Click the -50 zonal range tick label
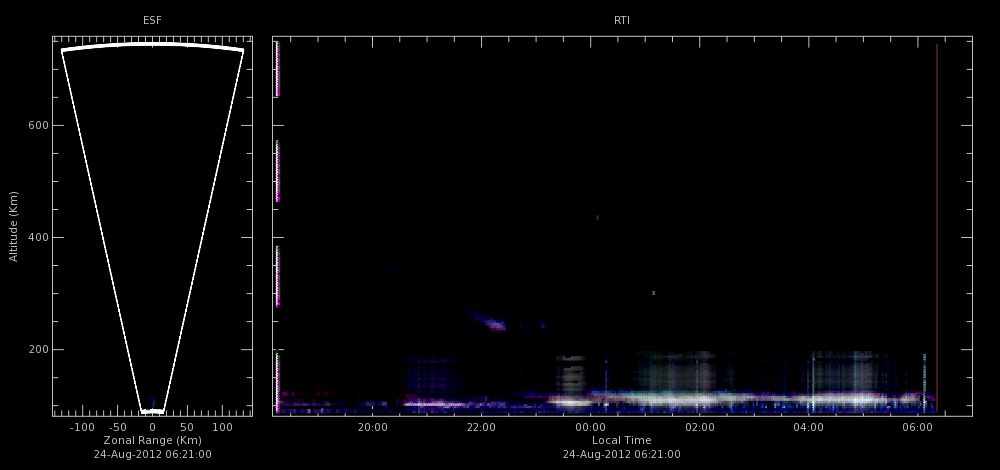This screenshot has width=1000, height=470. click(x=117, y=427)
